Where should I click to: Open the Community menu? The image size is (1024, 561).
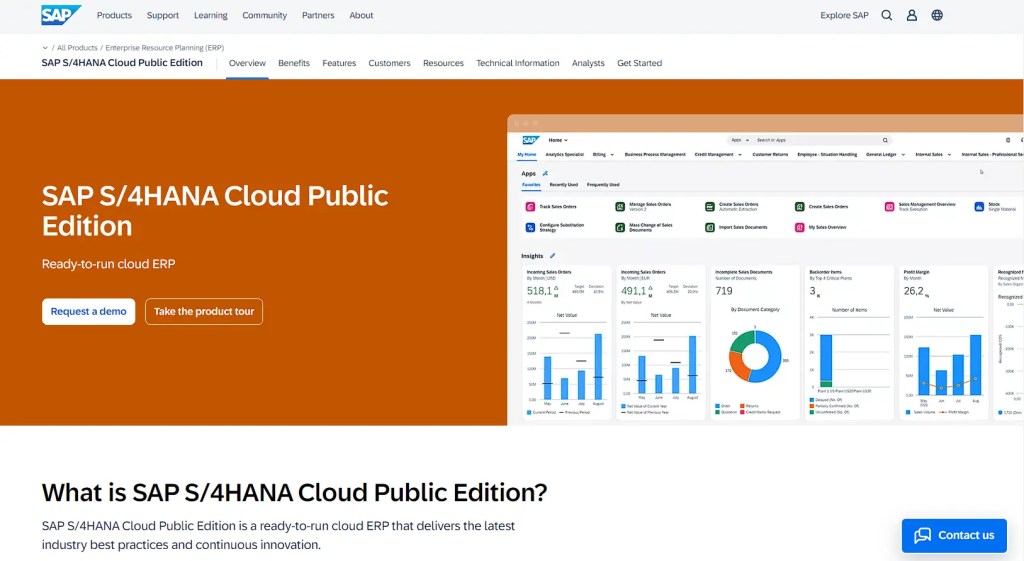click(x=264, y=15)
